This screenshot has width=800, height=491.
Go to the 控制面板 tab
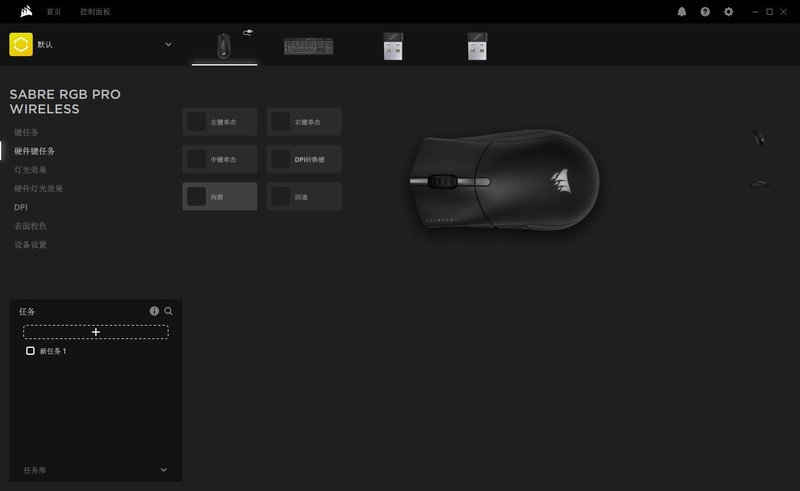pos(95,12)
